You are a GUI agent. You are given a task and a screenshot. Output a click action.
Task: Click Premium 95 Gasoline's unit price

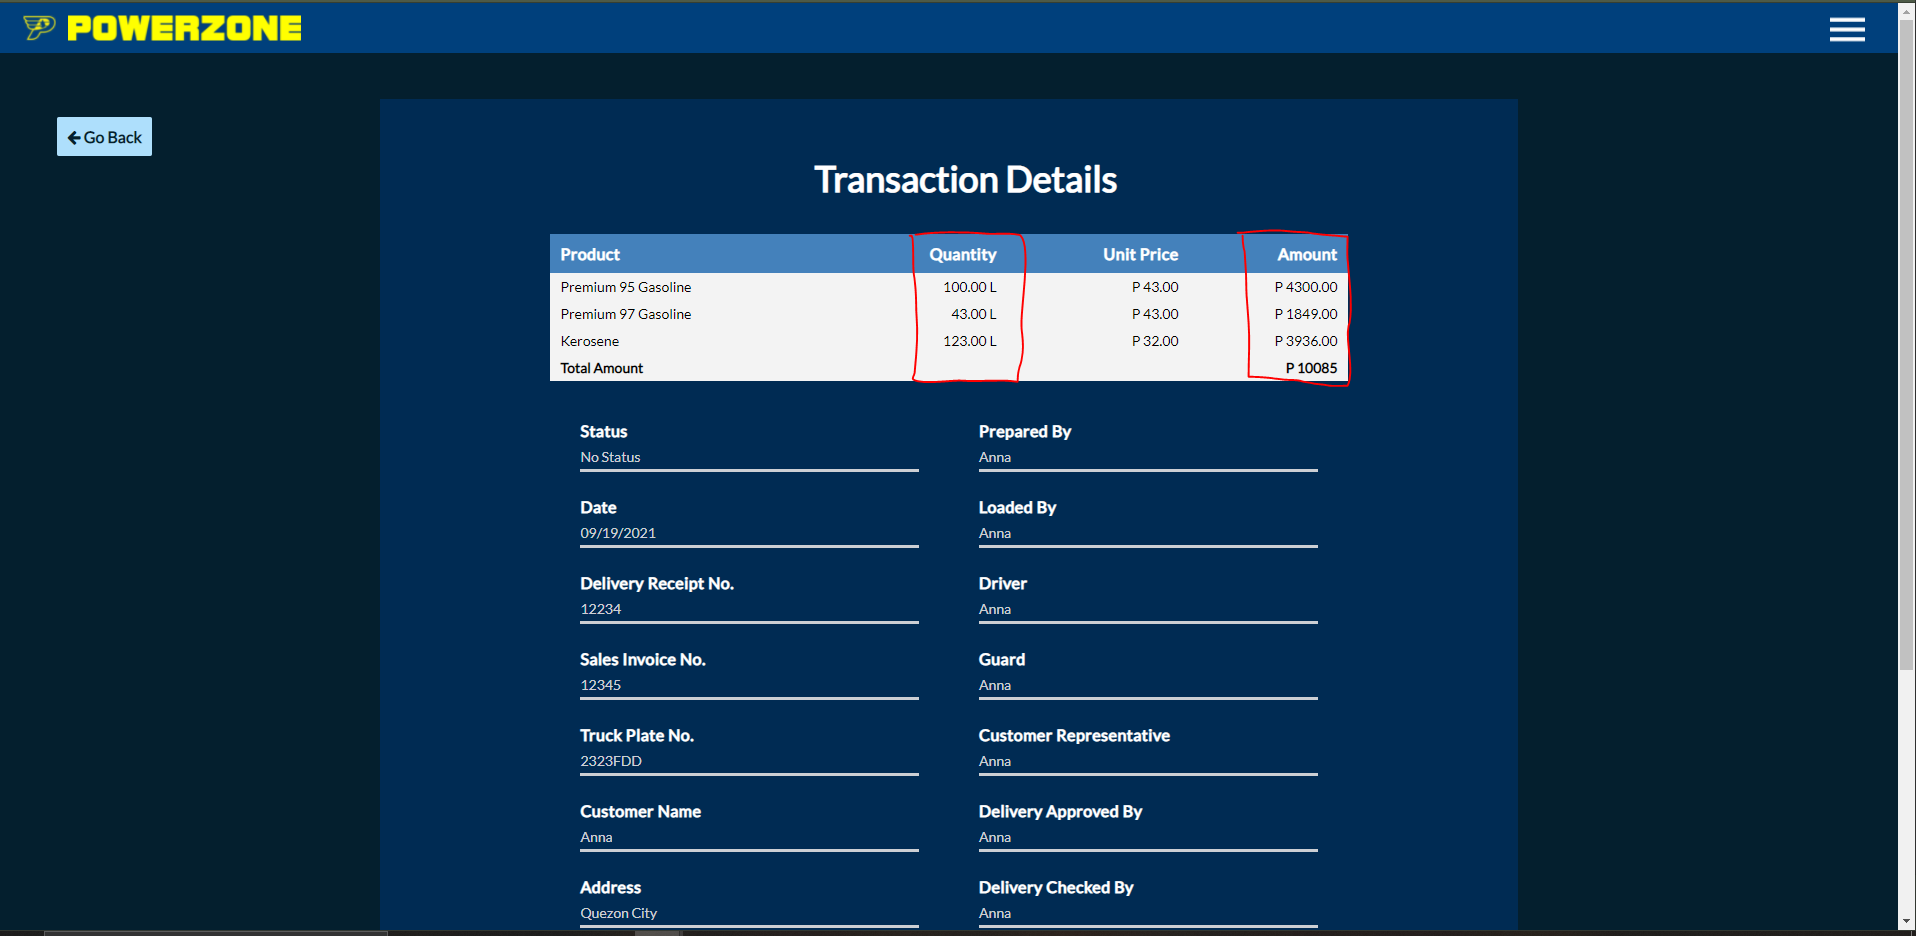click(1155, 287)
